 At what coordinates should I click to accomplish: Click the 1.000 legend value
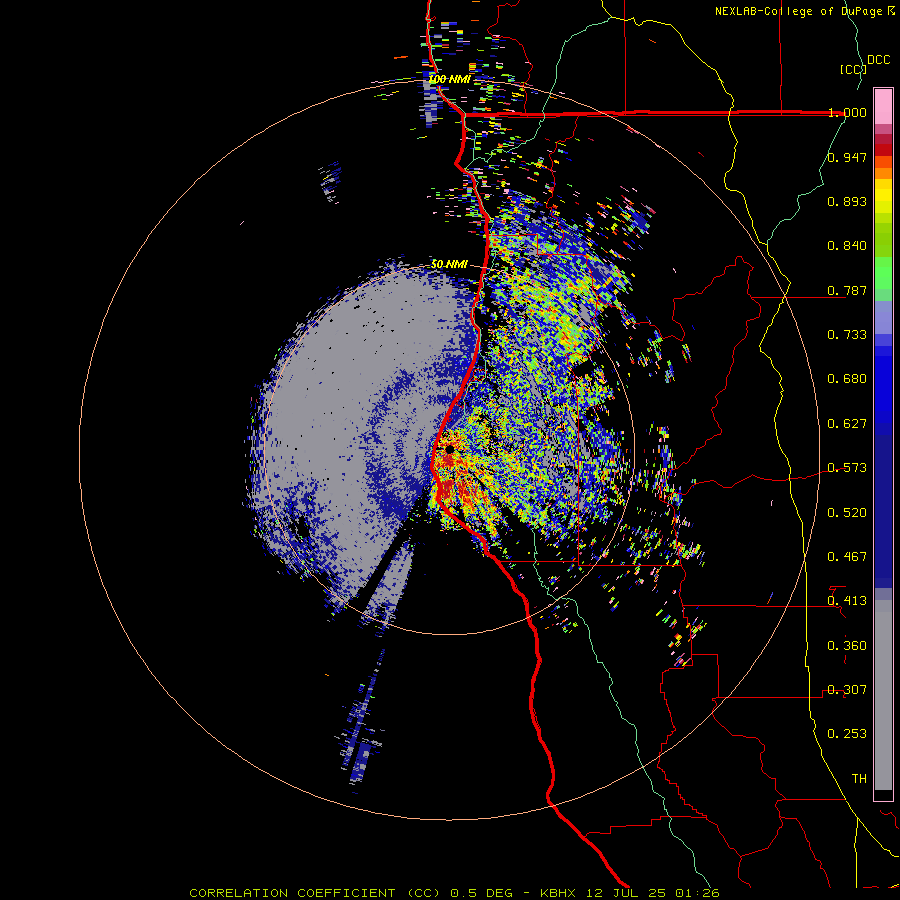847,112
